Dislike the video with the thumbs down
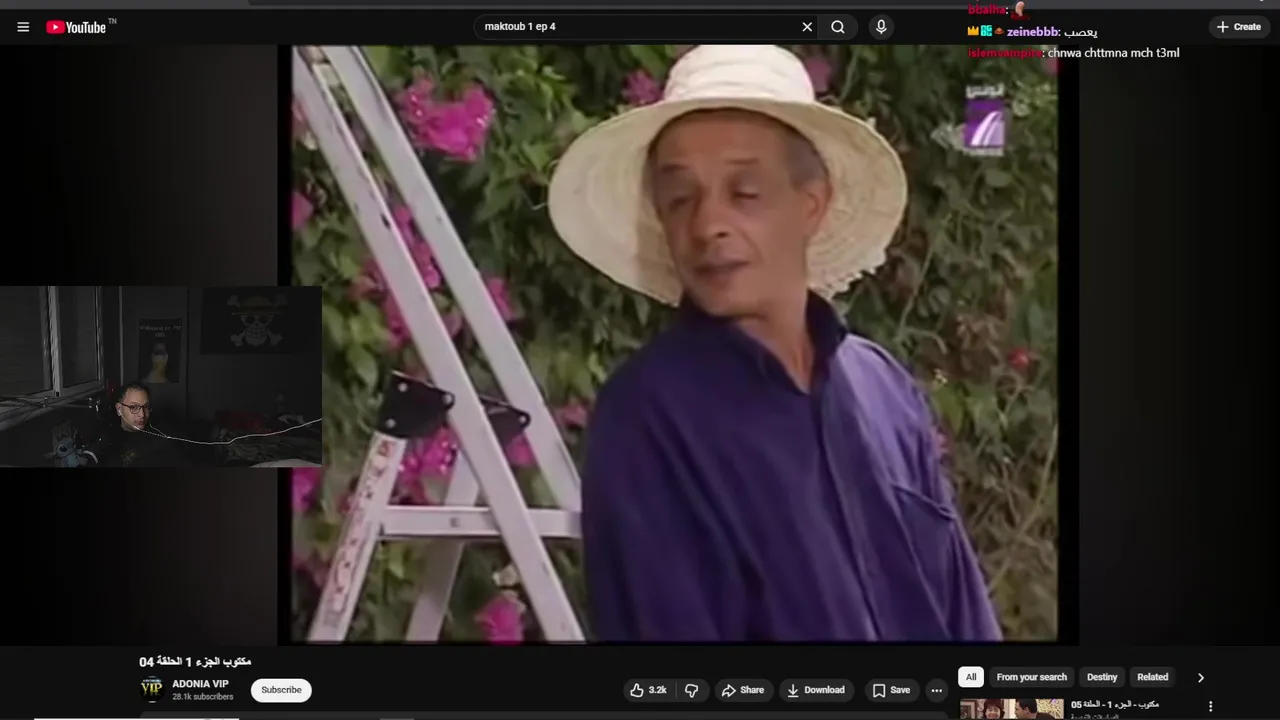This screenshot has height=720, width=1280. coord(691,690)
